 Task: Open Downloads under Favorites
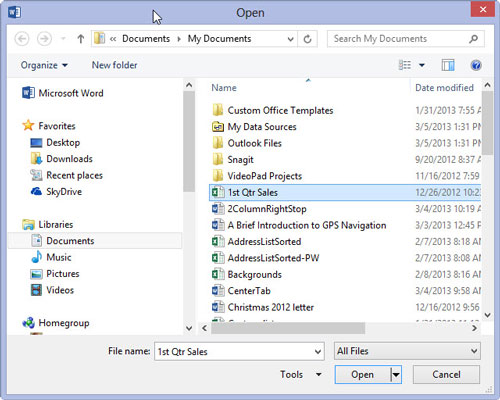(x=61, y=159)
